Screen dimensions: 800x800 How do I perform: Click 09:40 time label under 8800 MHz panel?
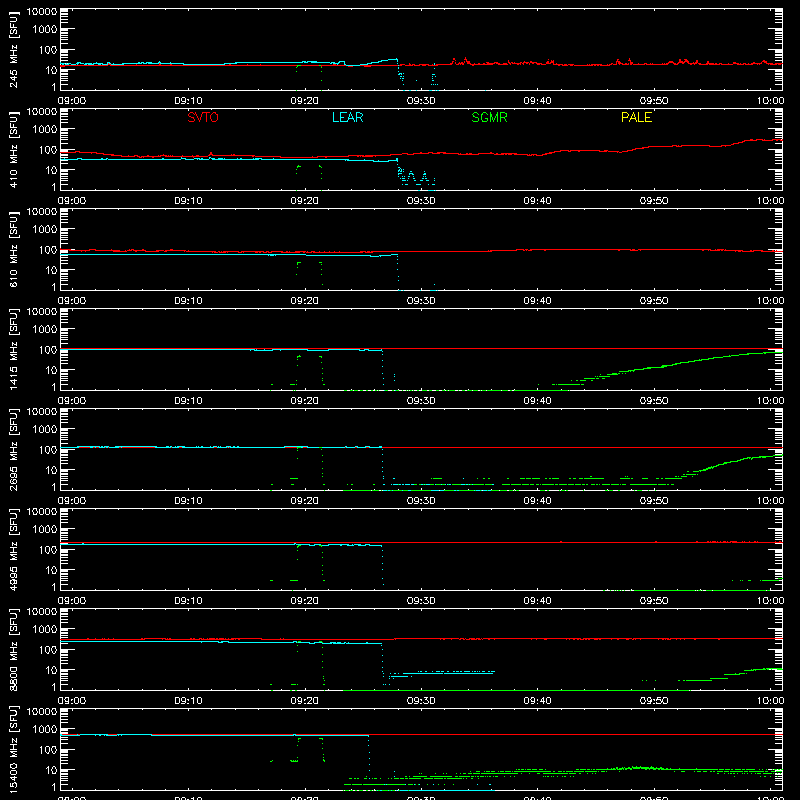[x=537, y=701]
